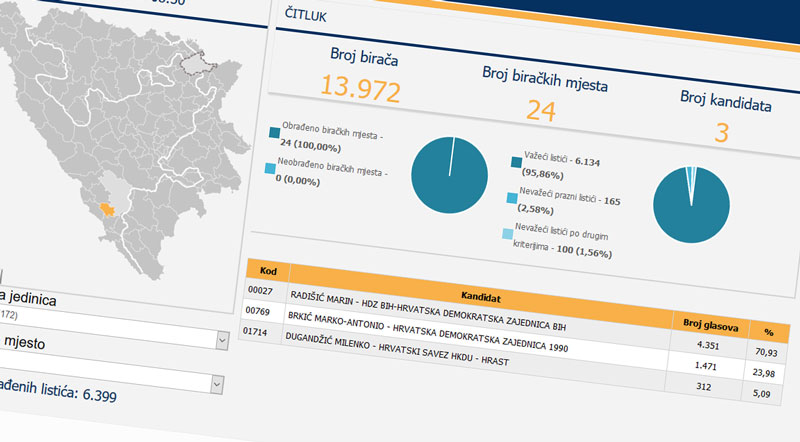Click the ČITLUK heading
Screen dimensions: 800x442
304,17
